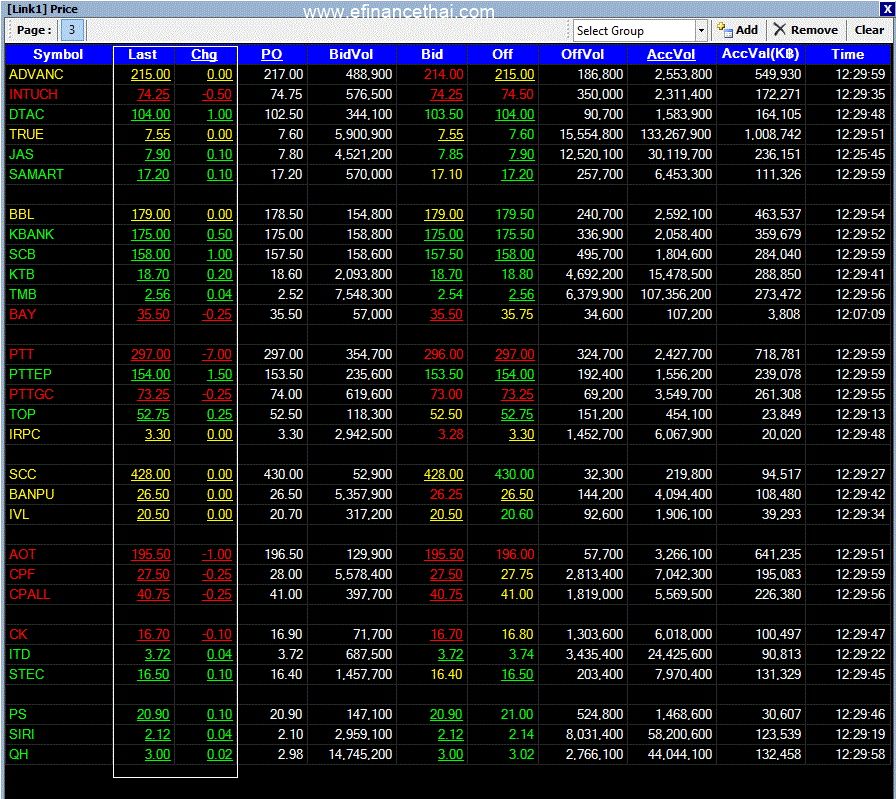Select the PTTEP symbol

(30, 374)
